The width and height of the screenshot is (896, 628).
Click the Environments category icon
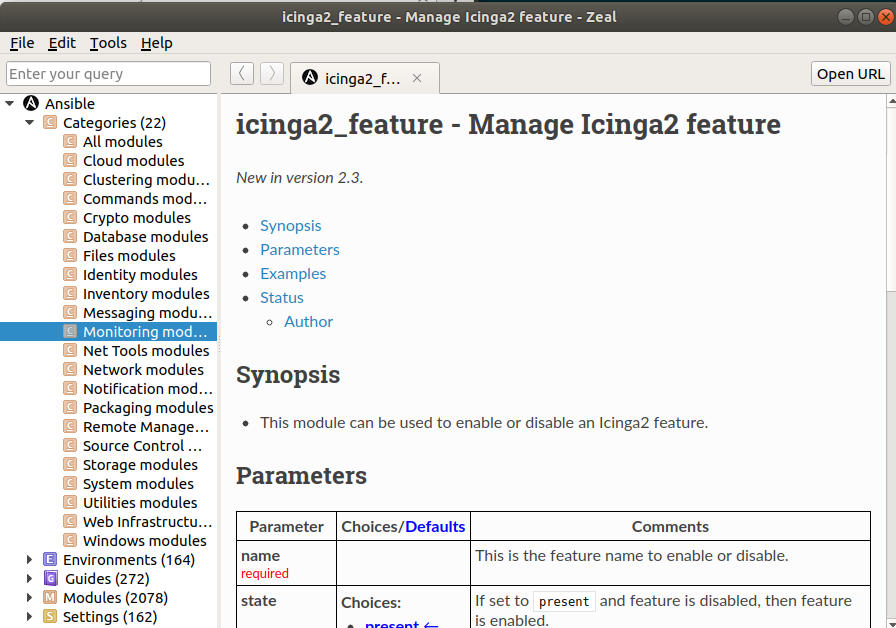click(50, 559)
